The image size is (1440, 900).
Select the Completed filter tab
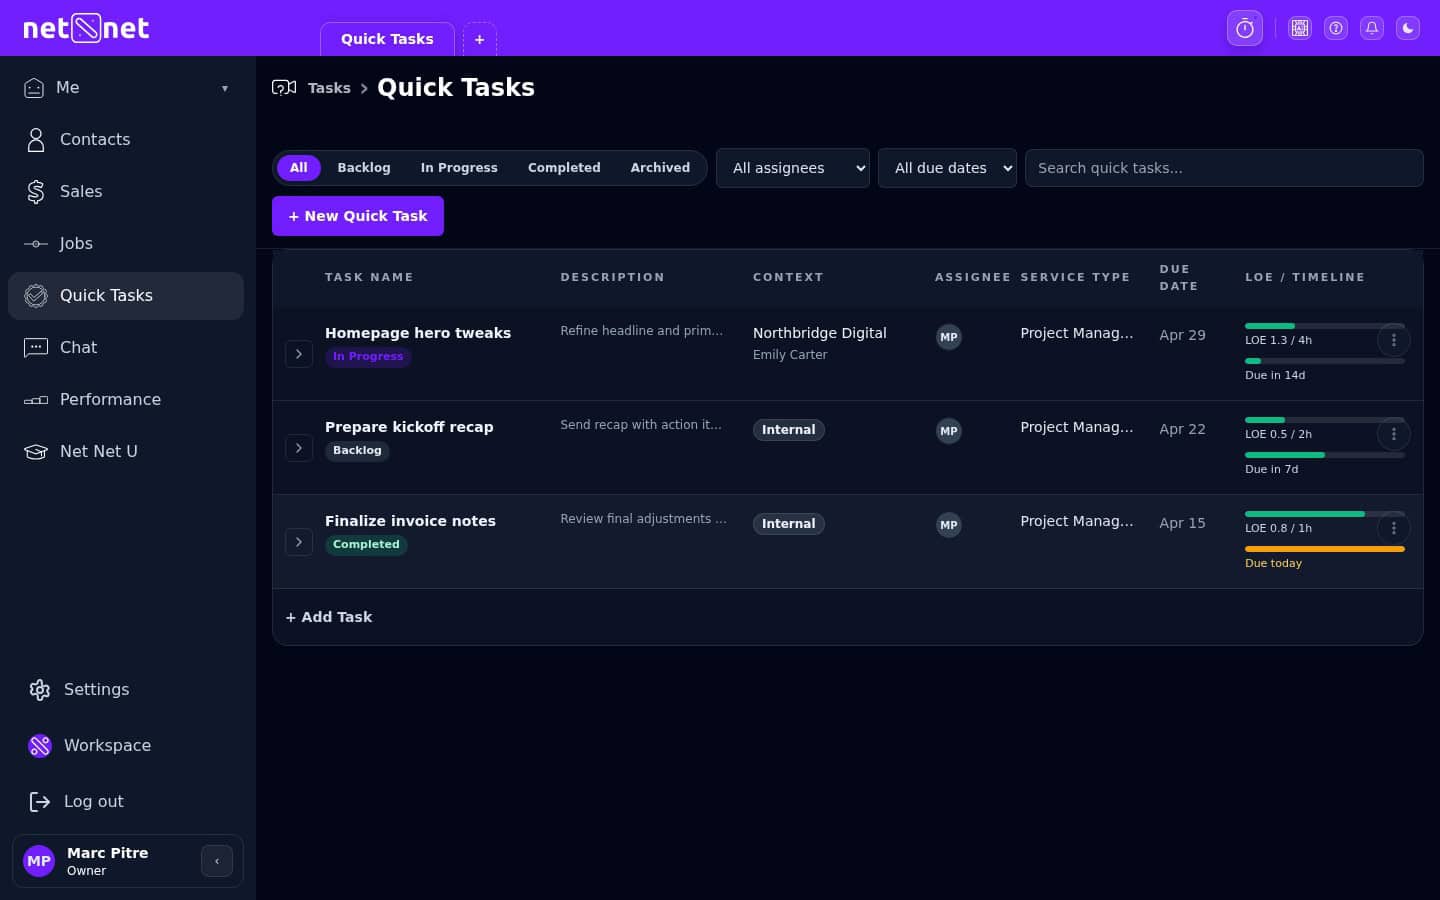(564, 168)
